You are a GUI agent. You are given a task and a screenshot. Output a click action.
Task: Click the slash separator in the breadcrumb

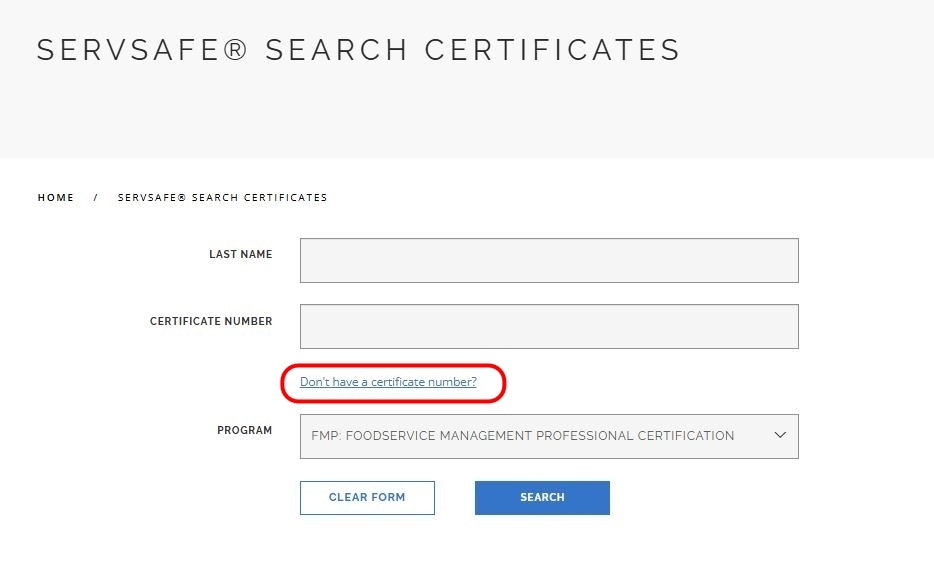[96, 198]
